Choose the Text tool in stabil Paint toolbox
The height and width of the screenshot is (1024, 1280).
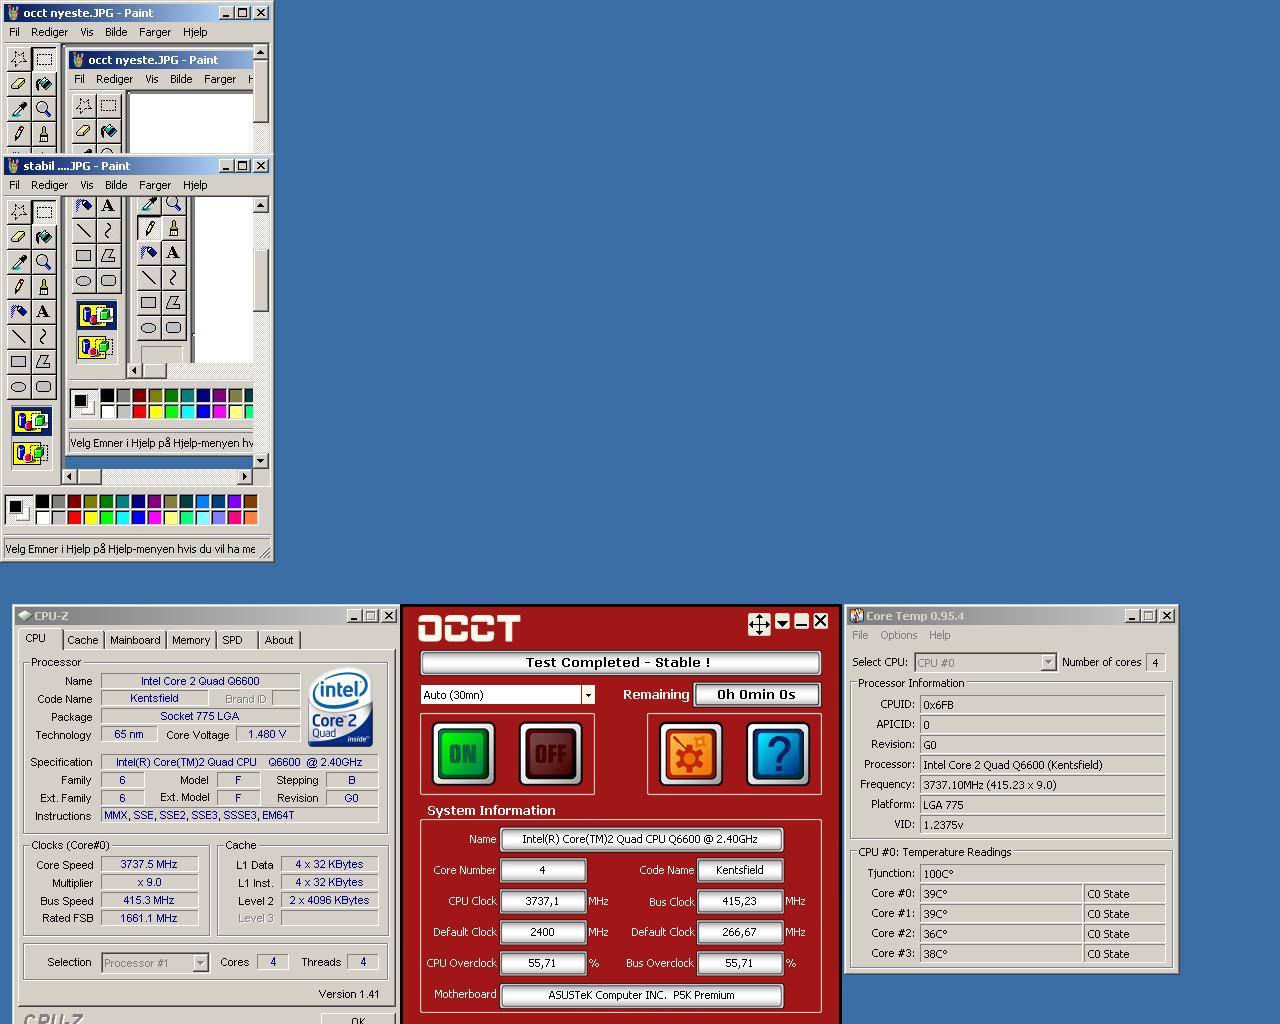pos(43,311)
